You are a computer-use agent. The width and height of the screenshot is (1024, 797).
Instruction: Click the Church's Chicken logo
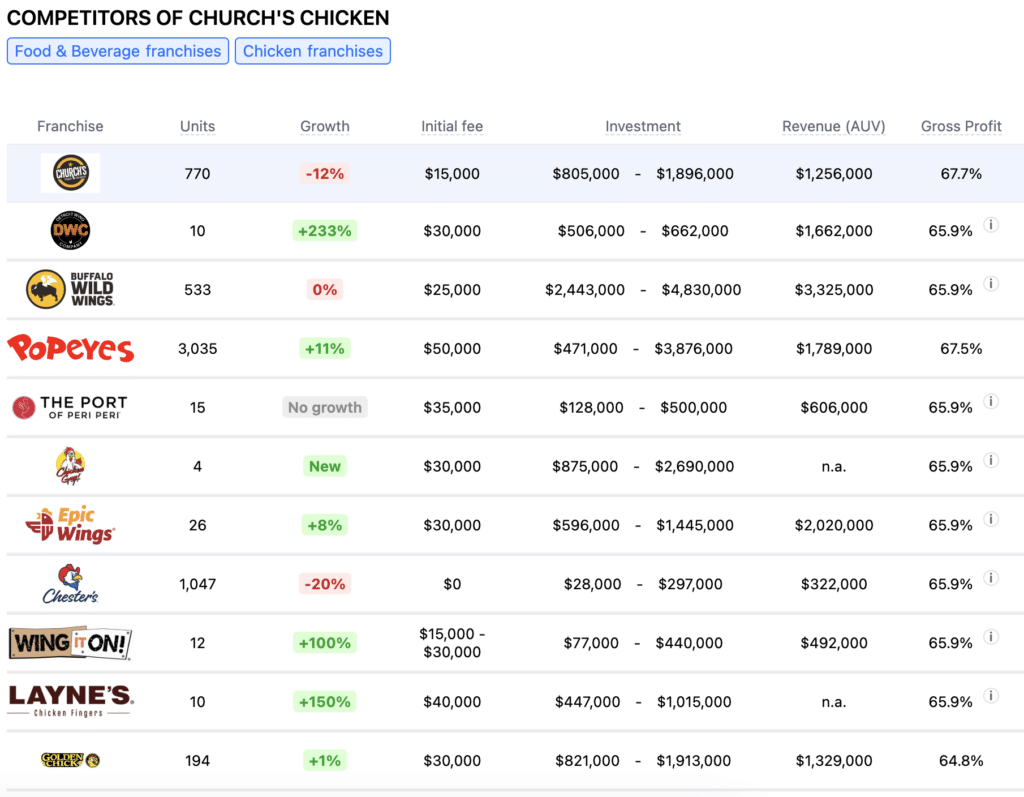[x=71, y=173]
